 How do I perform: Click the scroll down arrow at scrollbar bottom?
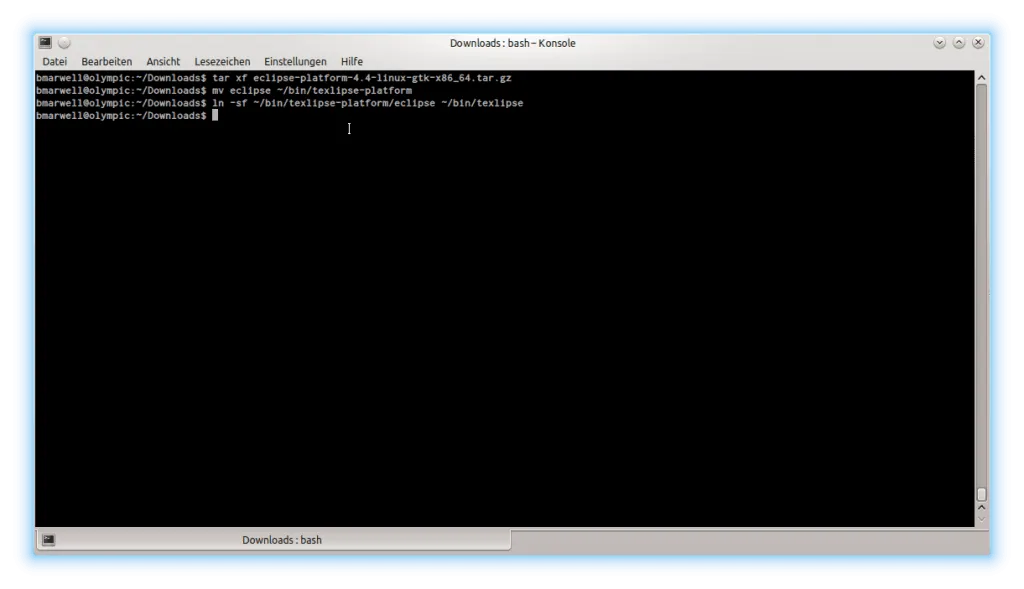click(981, 519)
